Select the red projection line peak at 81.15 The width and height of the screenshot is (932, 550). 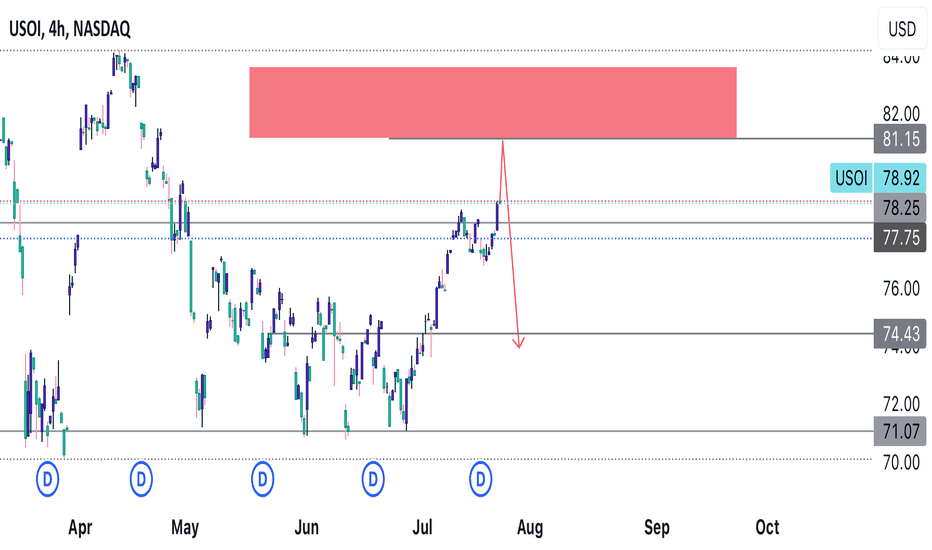503,142
